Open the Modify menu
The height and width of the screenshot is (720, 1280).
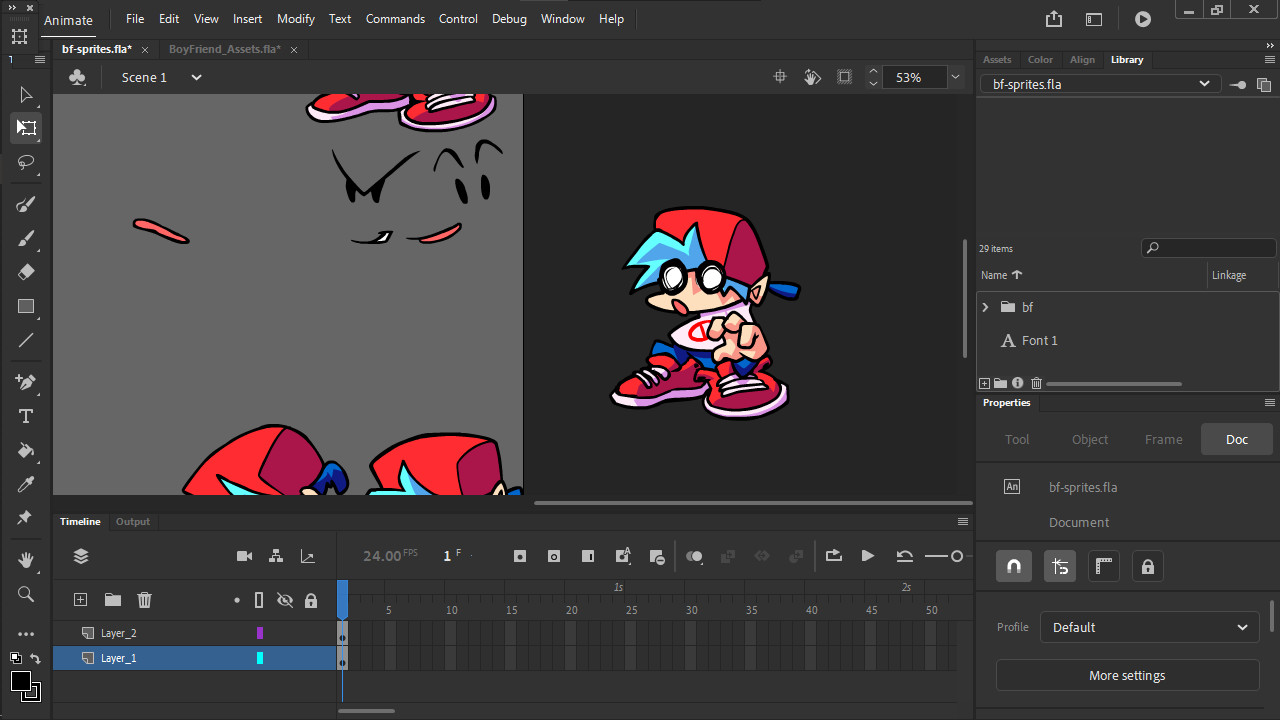pos(296,19)
